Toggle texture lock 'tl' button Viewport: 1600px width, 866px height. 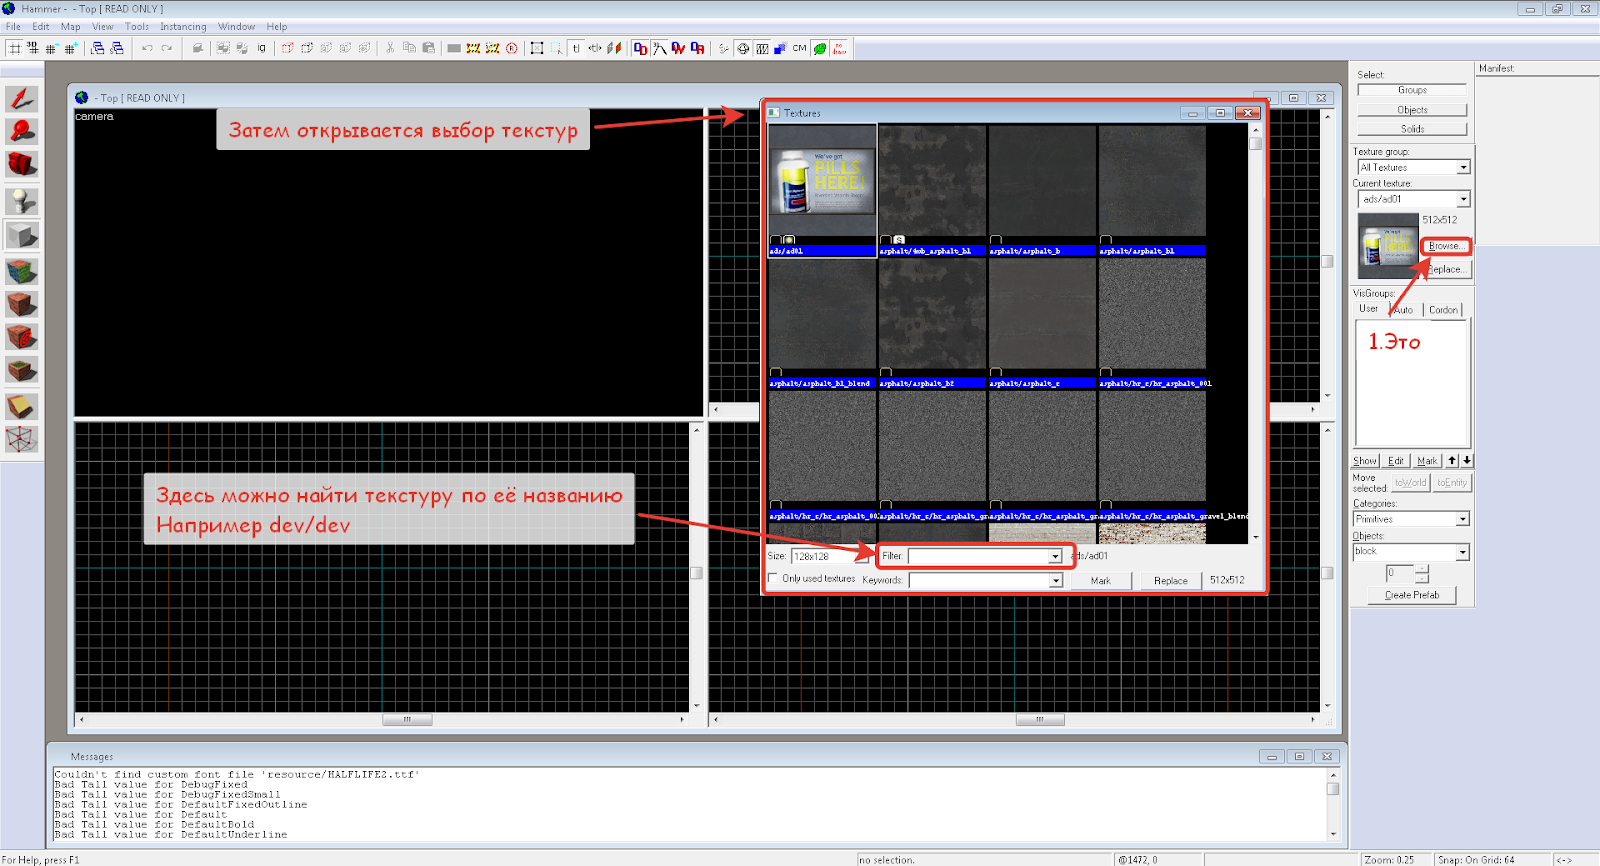point(576,48)
